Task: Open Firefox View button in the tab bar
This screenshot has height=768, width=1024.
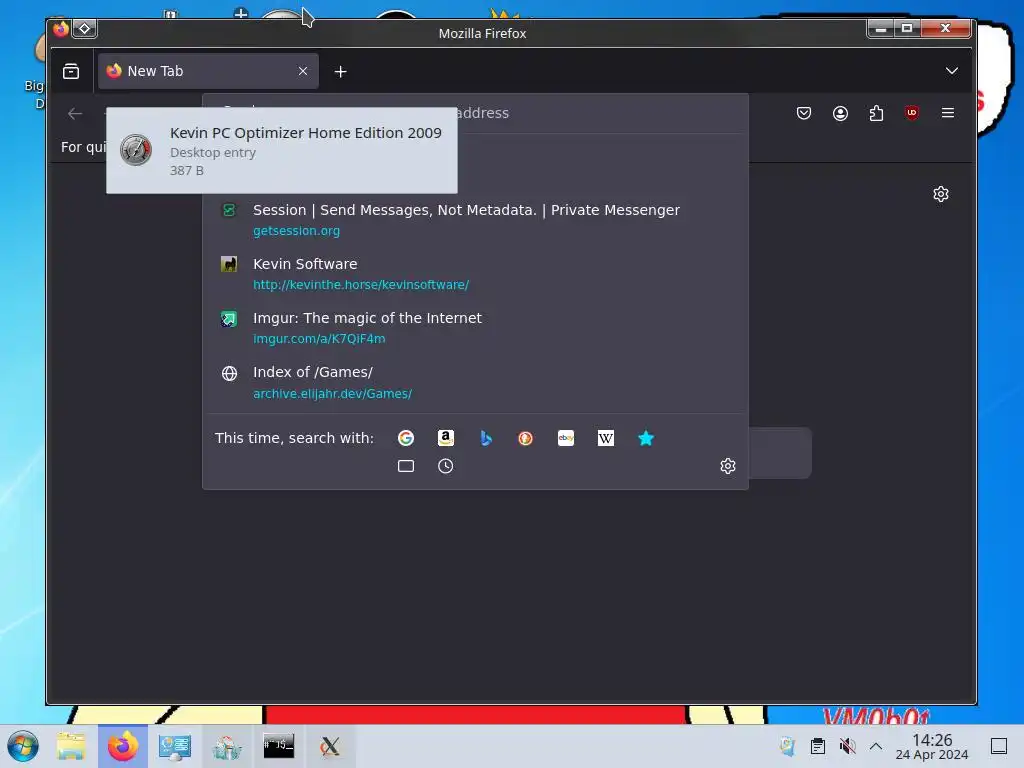Action: (x=71, y=71)
